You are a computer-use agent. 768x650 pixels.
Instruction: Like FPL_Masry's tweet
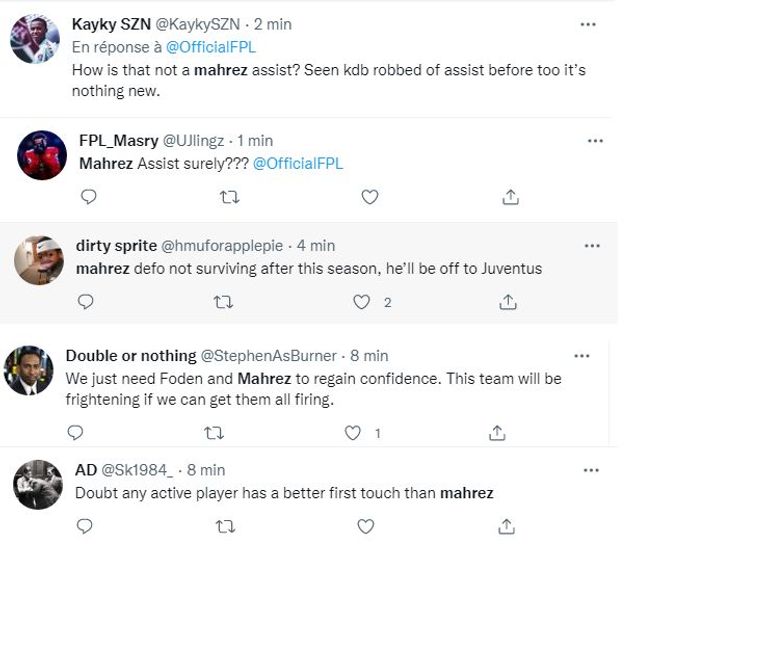coord(369,197)
